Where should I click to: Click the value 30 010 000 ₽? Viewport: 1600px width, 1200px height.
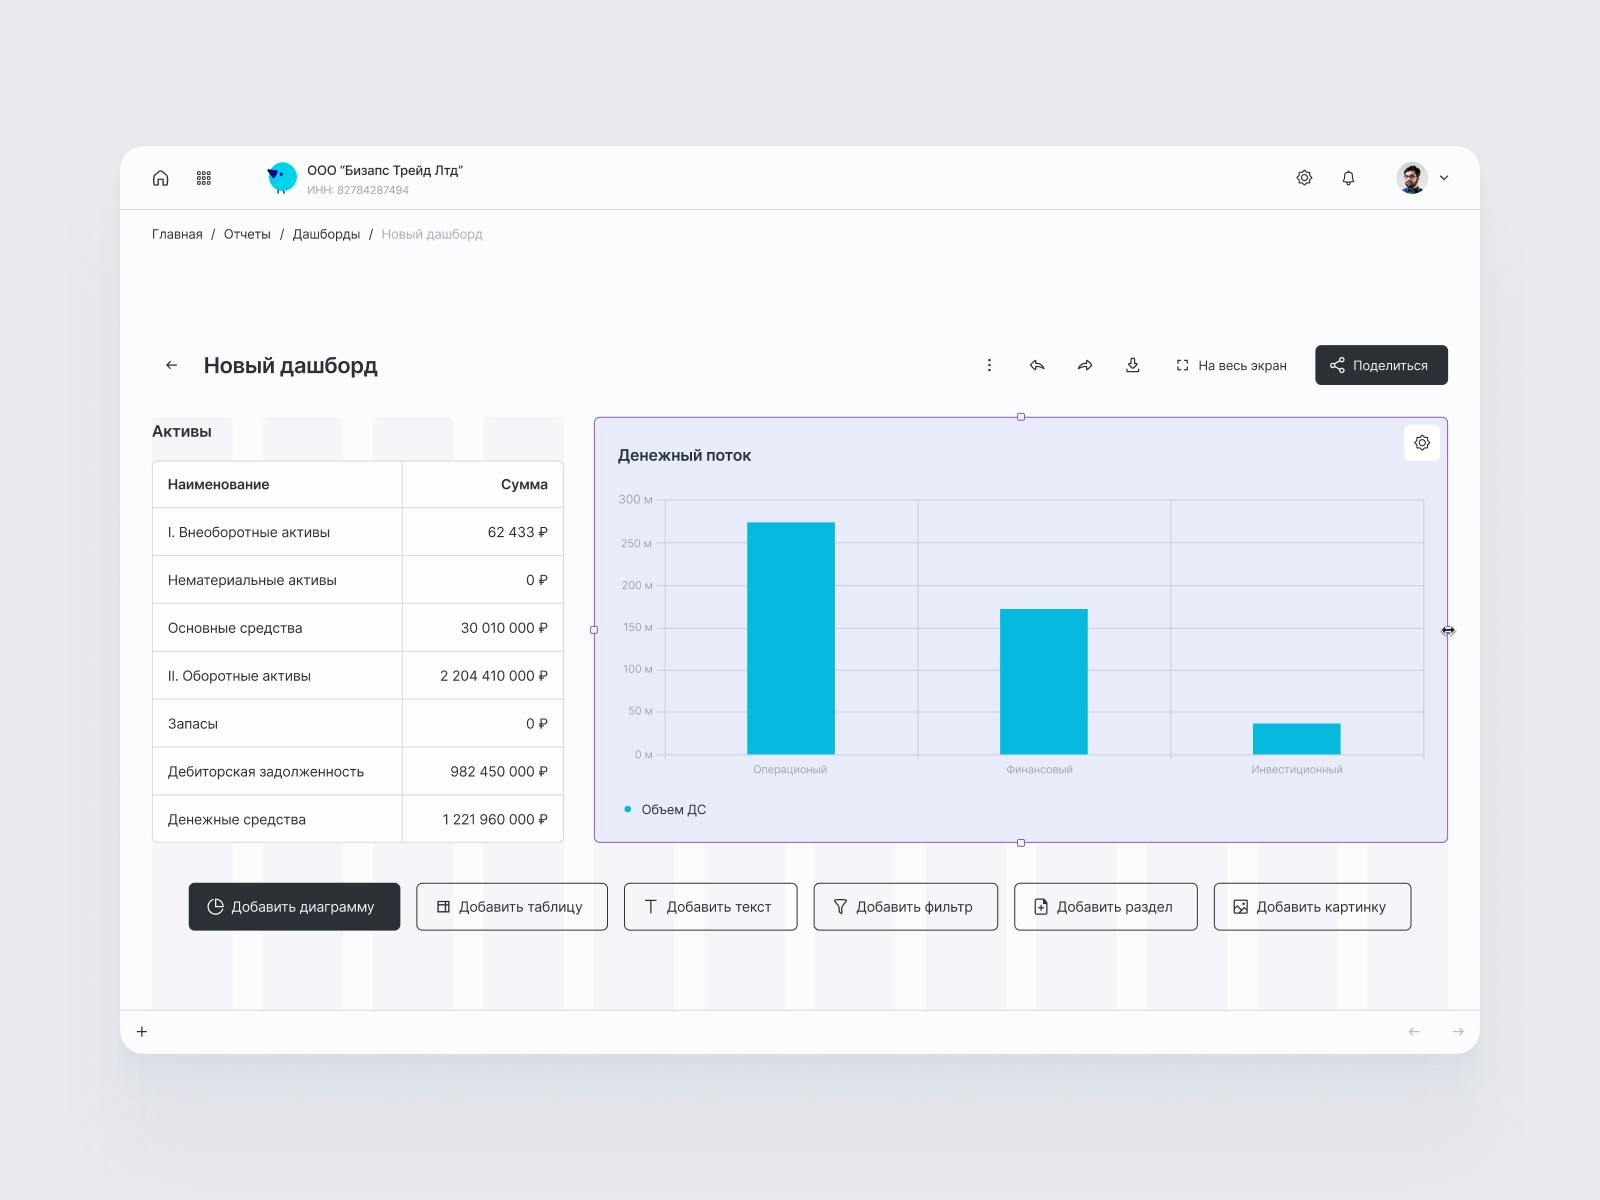504,628
